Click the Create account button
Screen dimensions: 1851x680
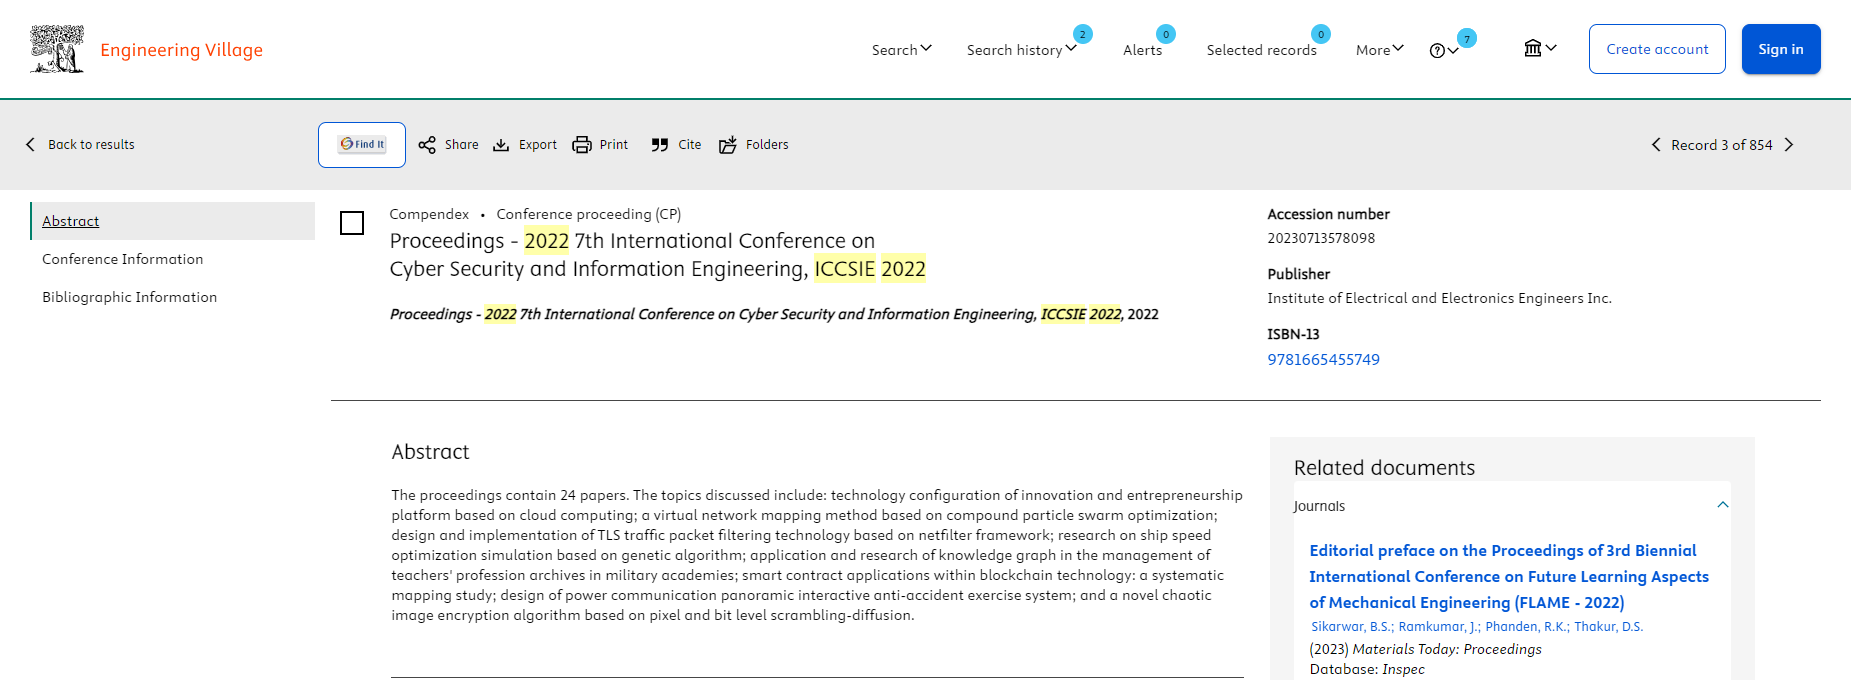pos(1657,49)
